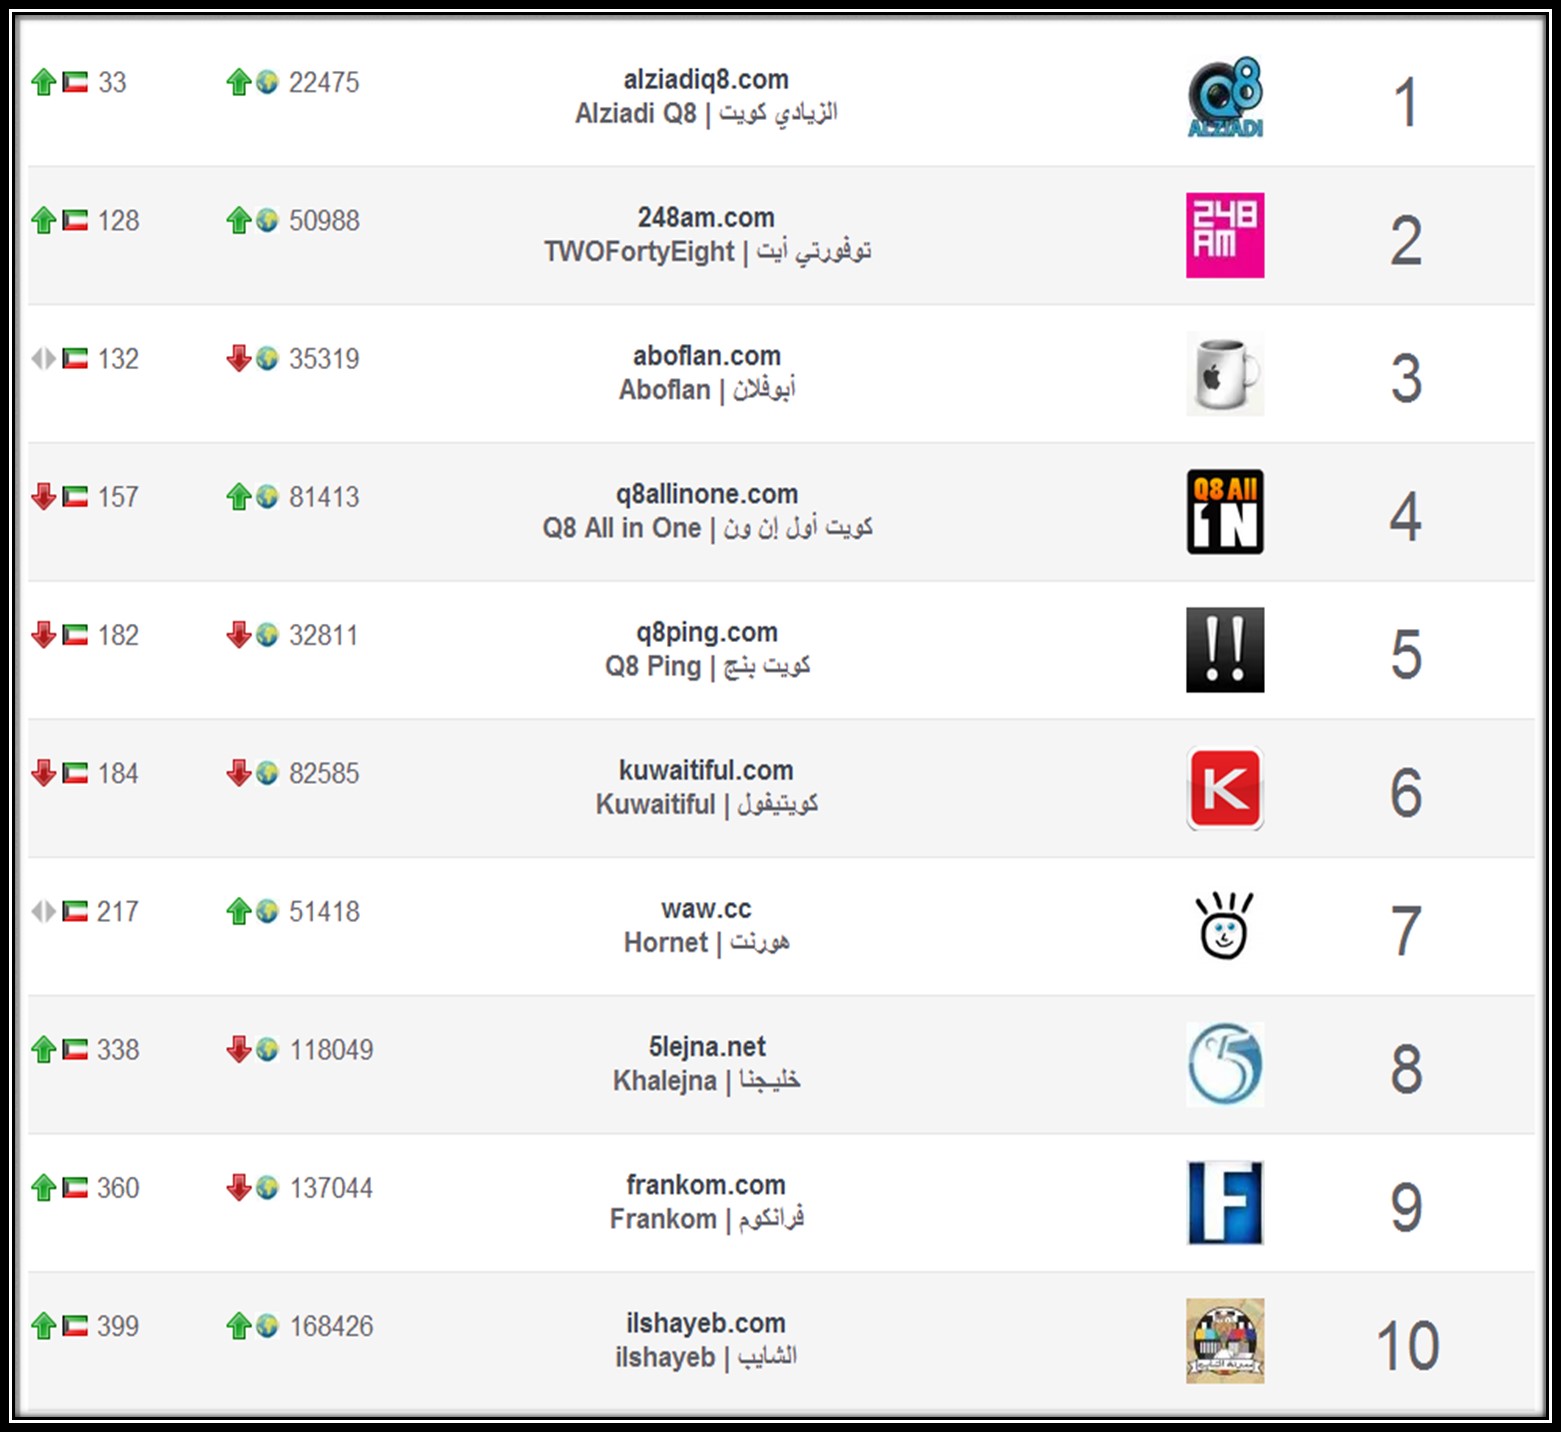The width and height of the screenshot is (1561, 1432).
Task: Click the ilshayeb site thumbnail
Action: pyautogui.click(x=1225, y=1341)
